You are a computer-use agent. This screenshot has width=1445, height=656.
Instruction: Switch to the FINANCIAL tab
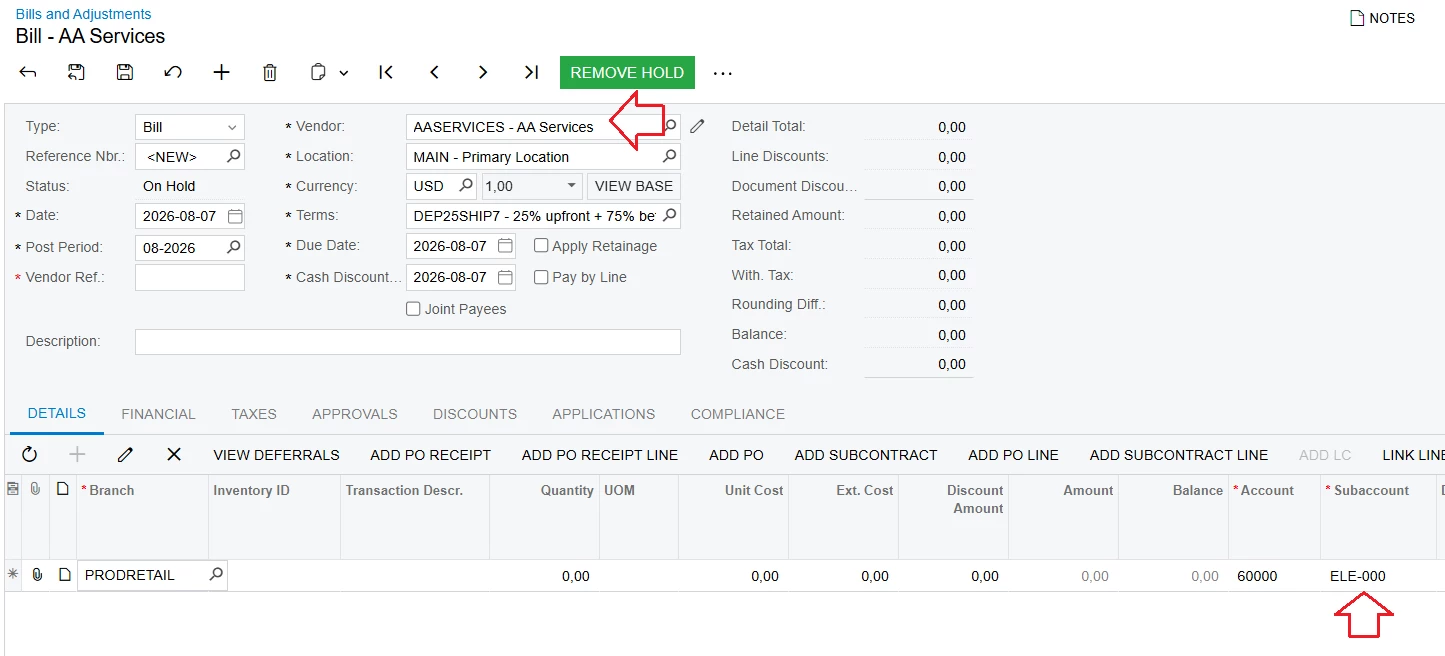pos(158,414)
